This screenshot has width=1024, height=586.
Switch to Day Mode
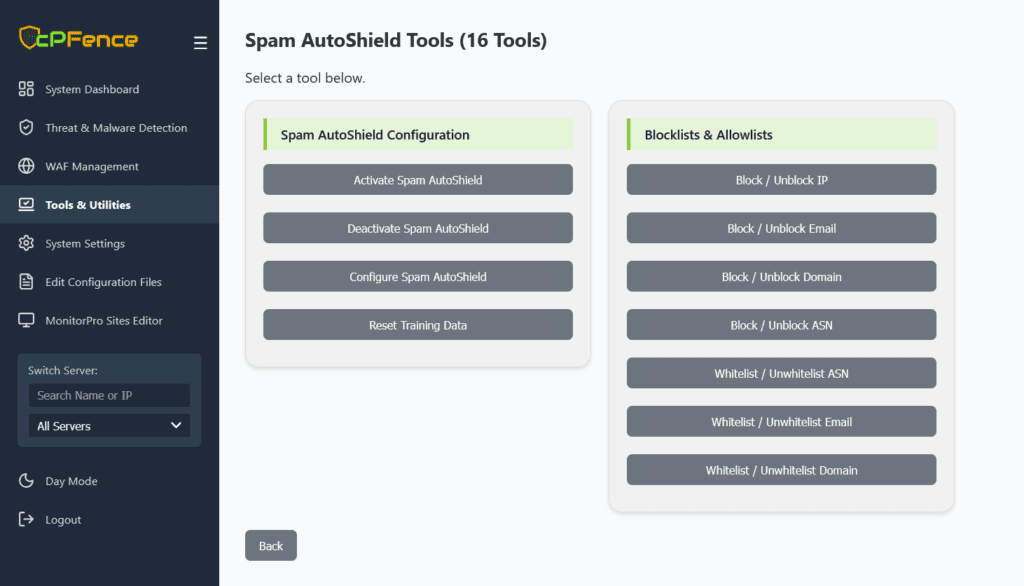(71, 481)
